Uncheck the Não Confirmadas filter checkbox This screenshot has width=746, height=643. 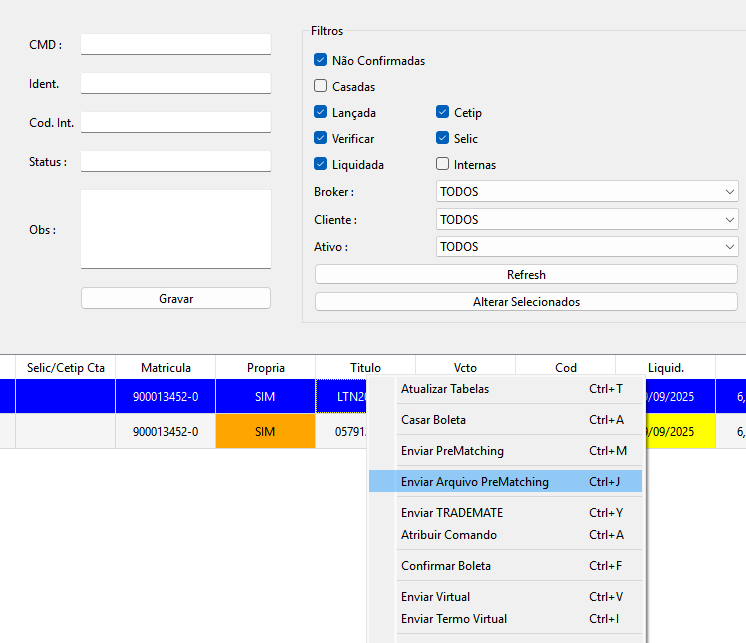click(x=321, y=61)
